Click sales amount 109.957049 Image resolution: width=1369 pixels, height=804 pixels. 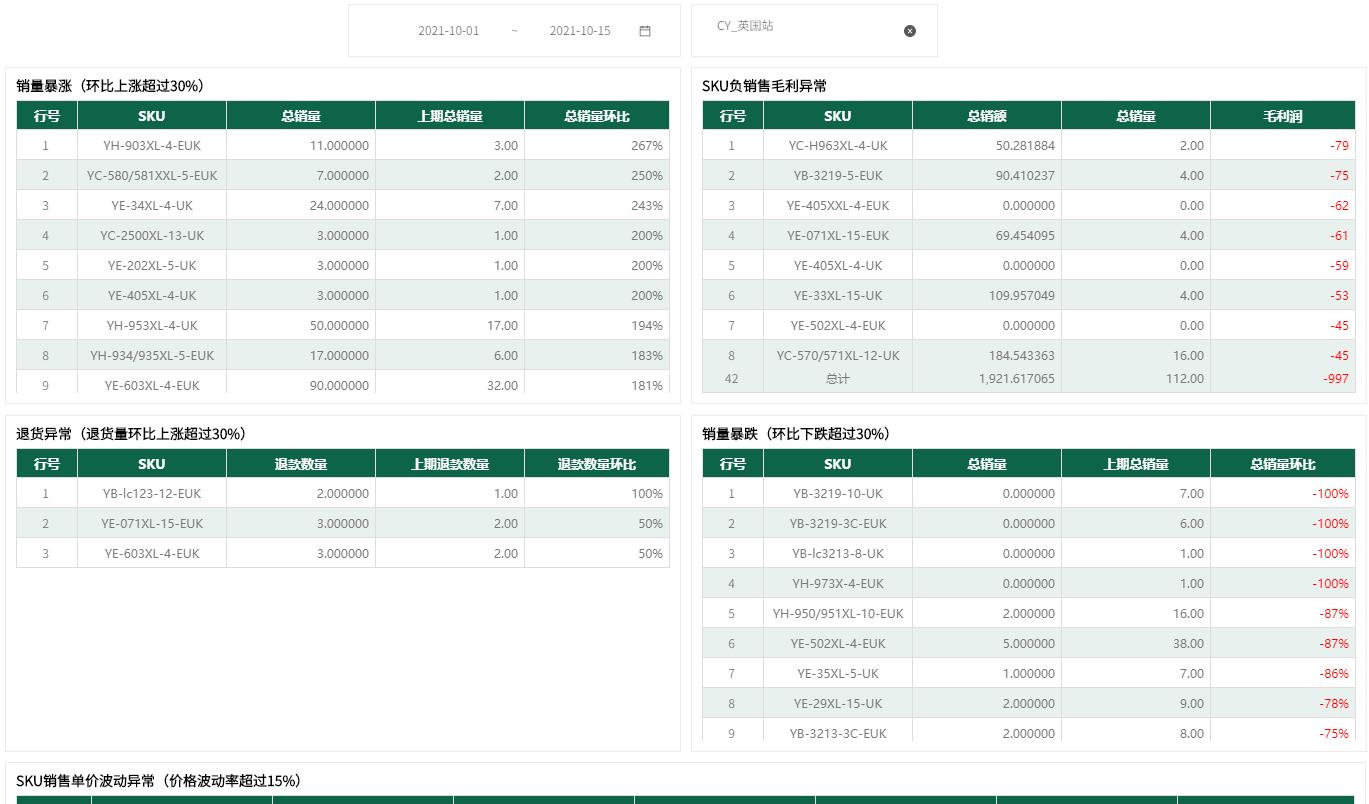click(x=1022, y=296)
